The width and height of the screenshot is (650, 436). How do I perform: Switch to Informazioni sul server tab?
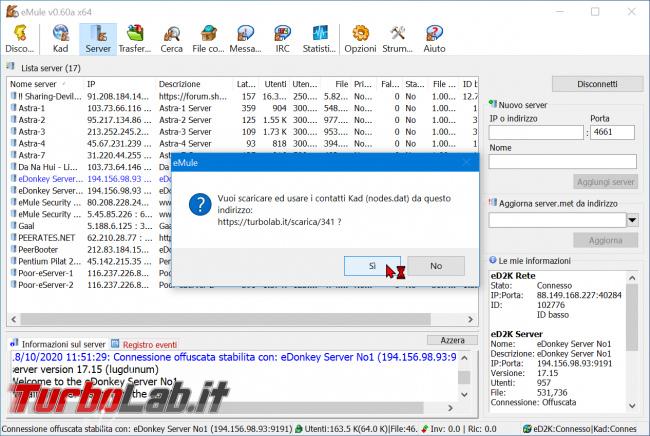pos(58,344)
